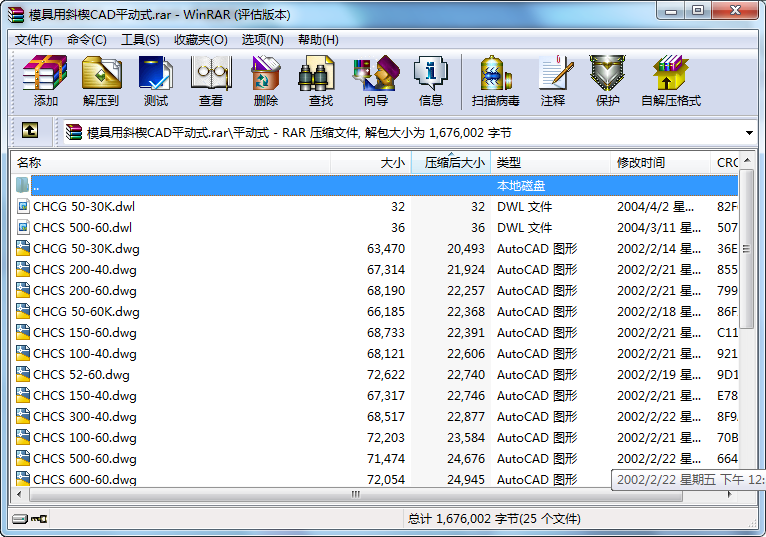Sort by the 大小 column header
766x537 pixels.
pyautogui.click(x=371, y=163)
